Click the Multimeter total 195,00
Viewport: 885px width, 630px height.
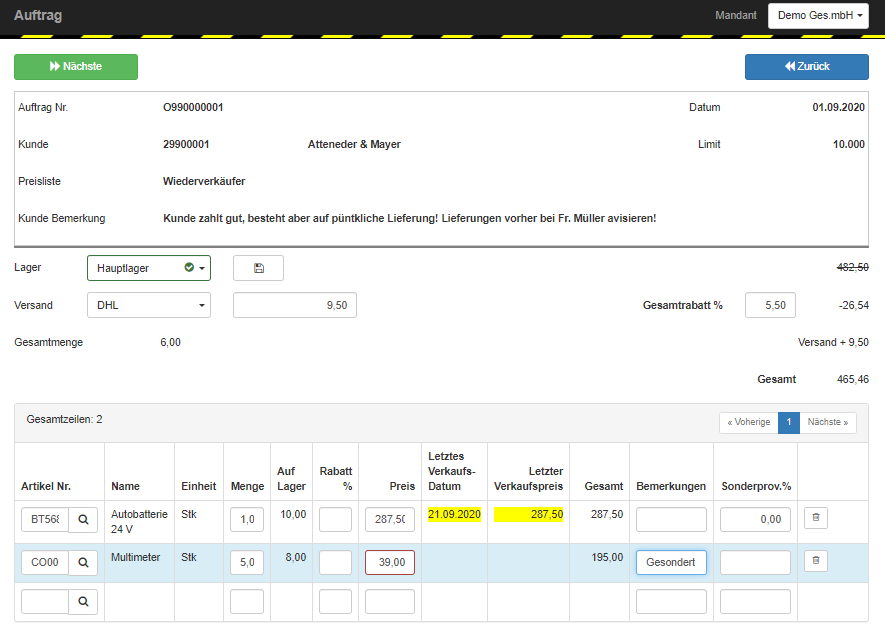click(x=607, y=557)
